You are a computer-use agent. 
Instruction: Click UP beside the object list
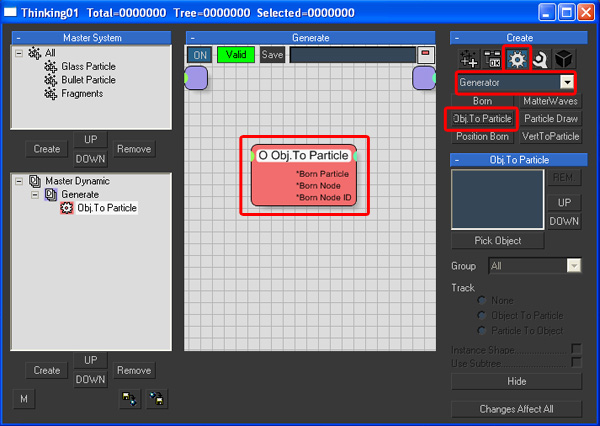(564, 203)
